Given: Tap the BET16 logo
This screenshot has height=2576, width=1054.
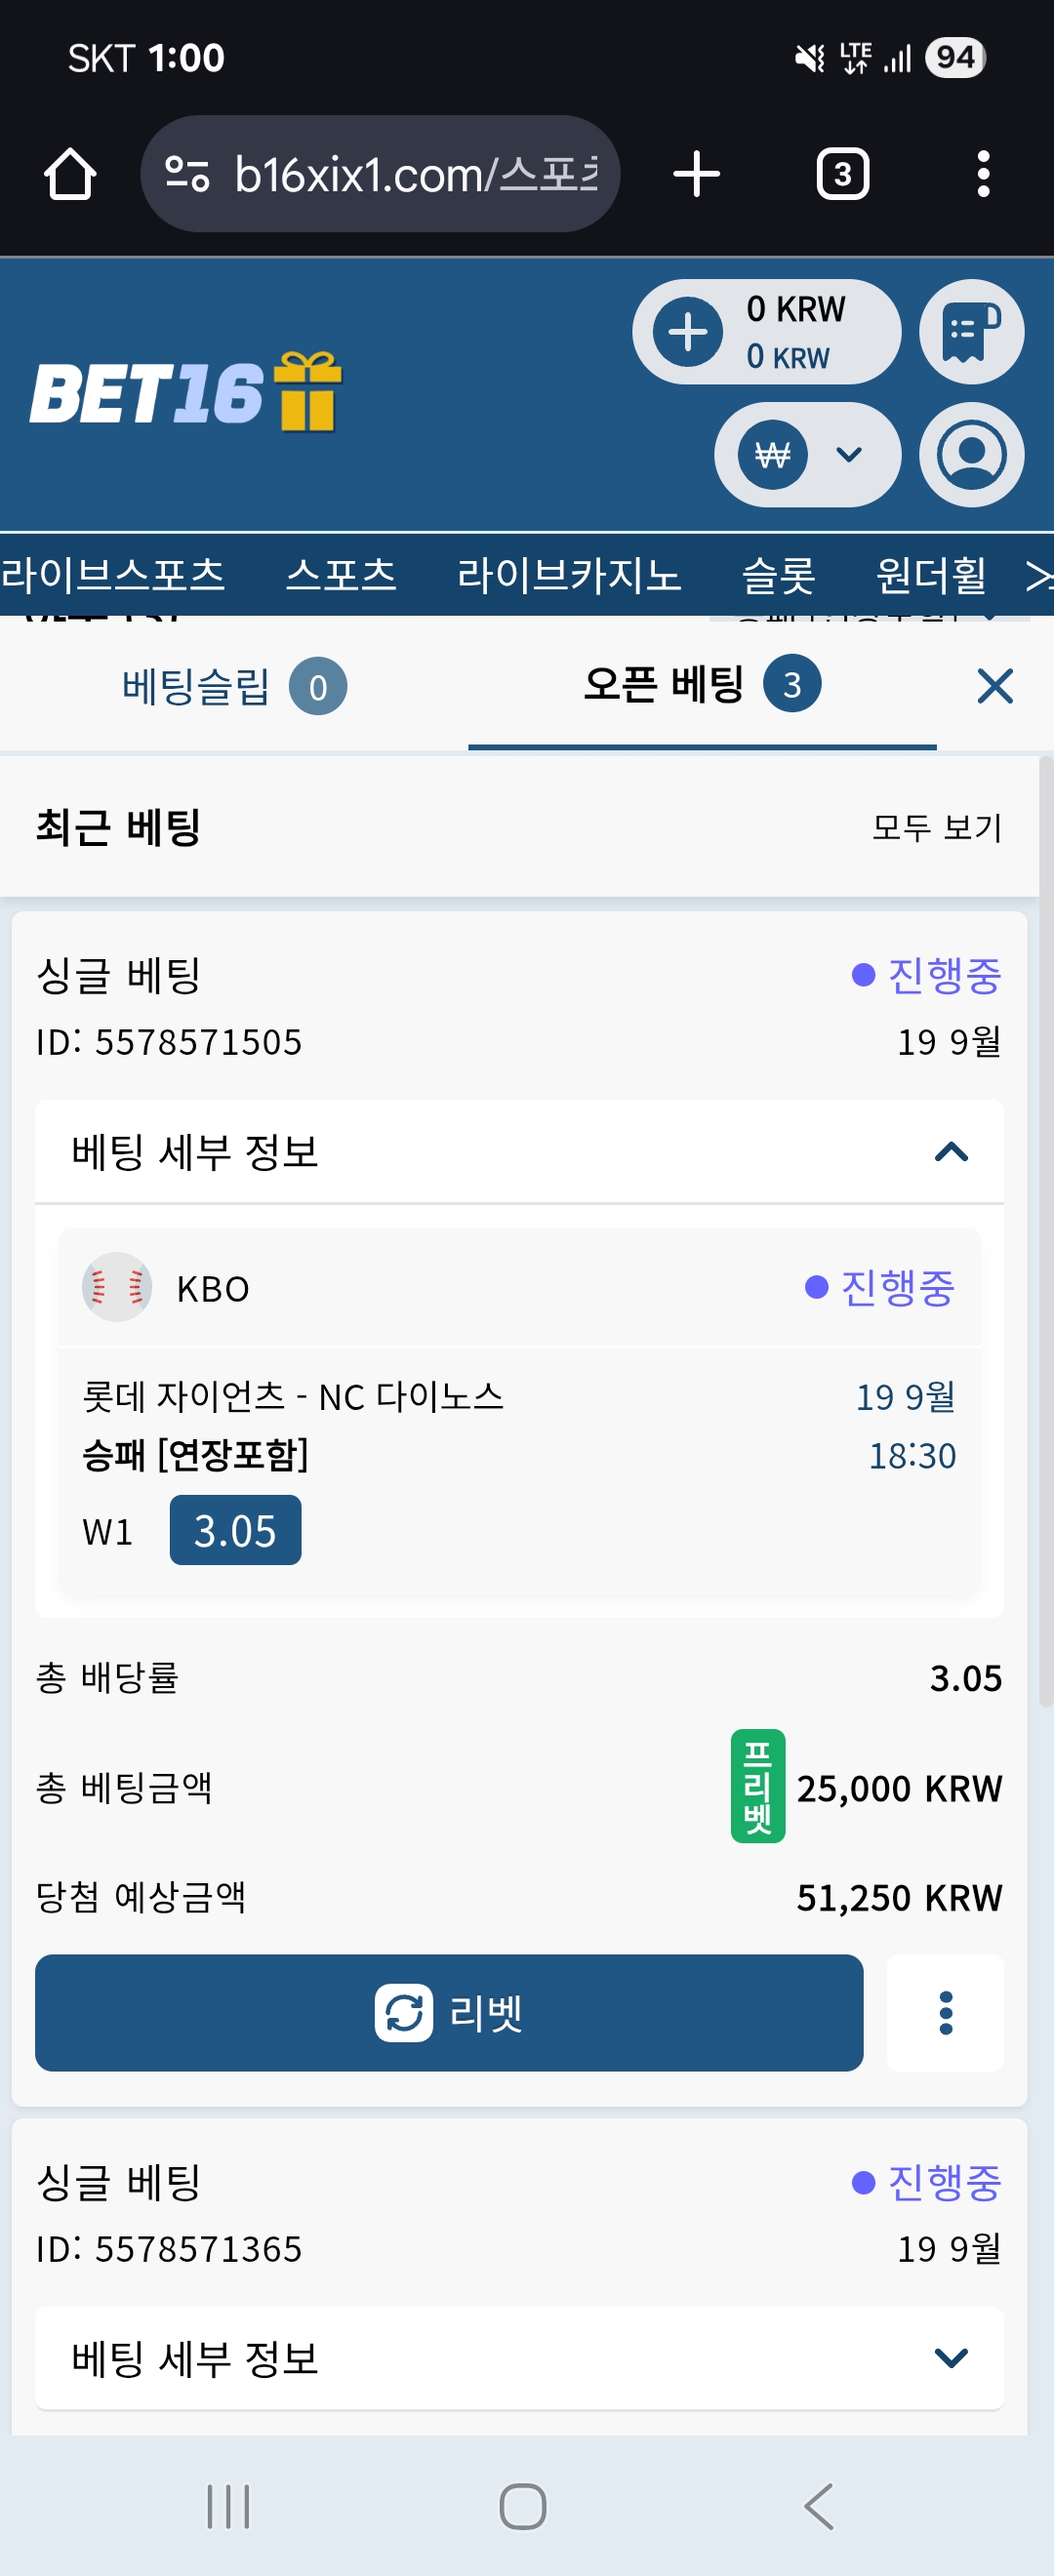Looking at the screenshot, I should (x=186, y=391).
